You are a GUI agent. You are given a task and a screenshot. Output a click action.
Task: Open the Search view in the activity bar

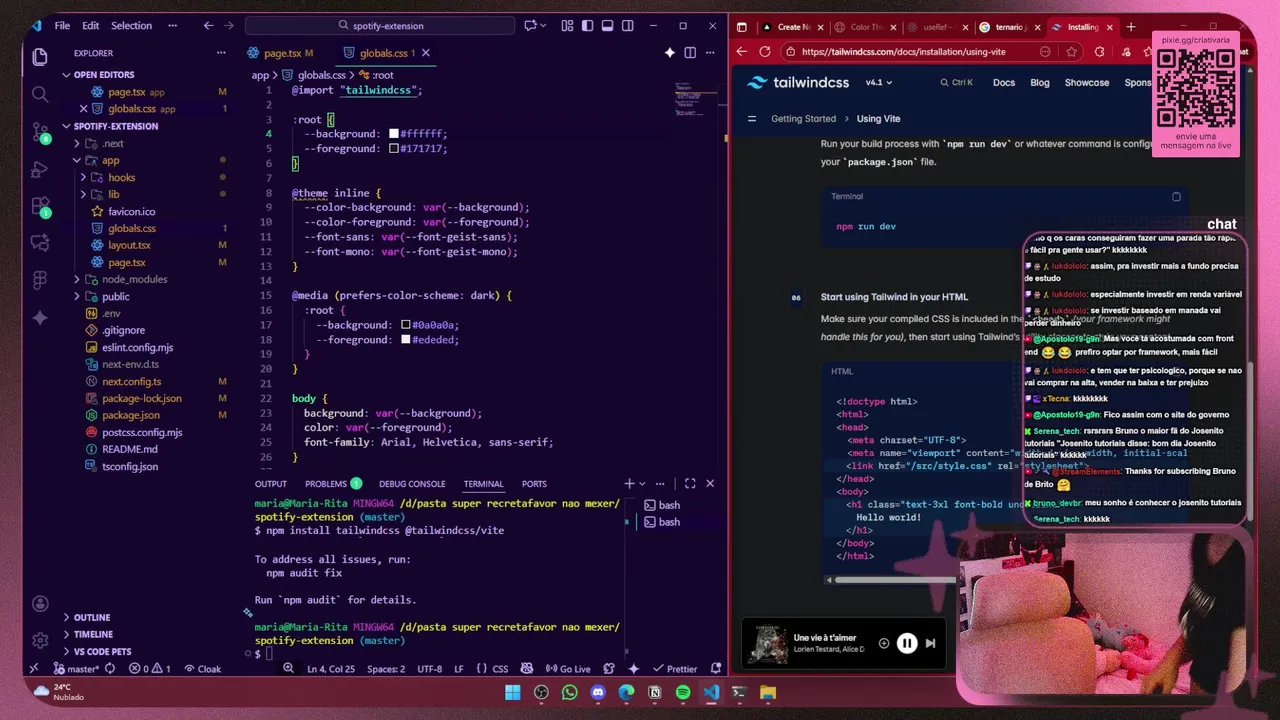(40, 94)
